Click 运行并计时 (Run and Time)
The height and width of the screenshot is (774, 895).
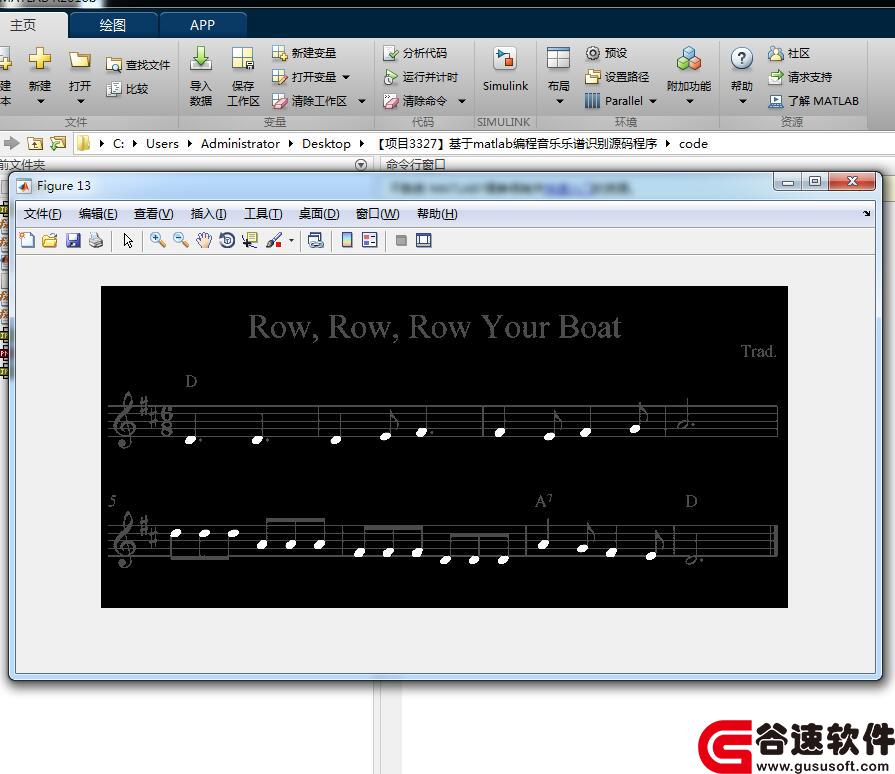click(x=421, y=77)
